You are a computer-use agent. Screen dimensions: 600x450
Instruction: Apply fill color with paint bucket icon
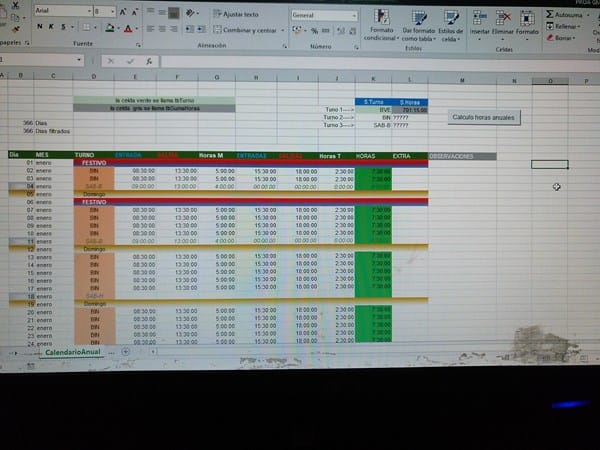click(x=110, y=28)
